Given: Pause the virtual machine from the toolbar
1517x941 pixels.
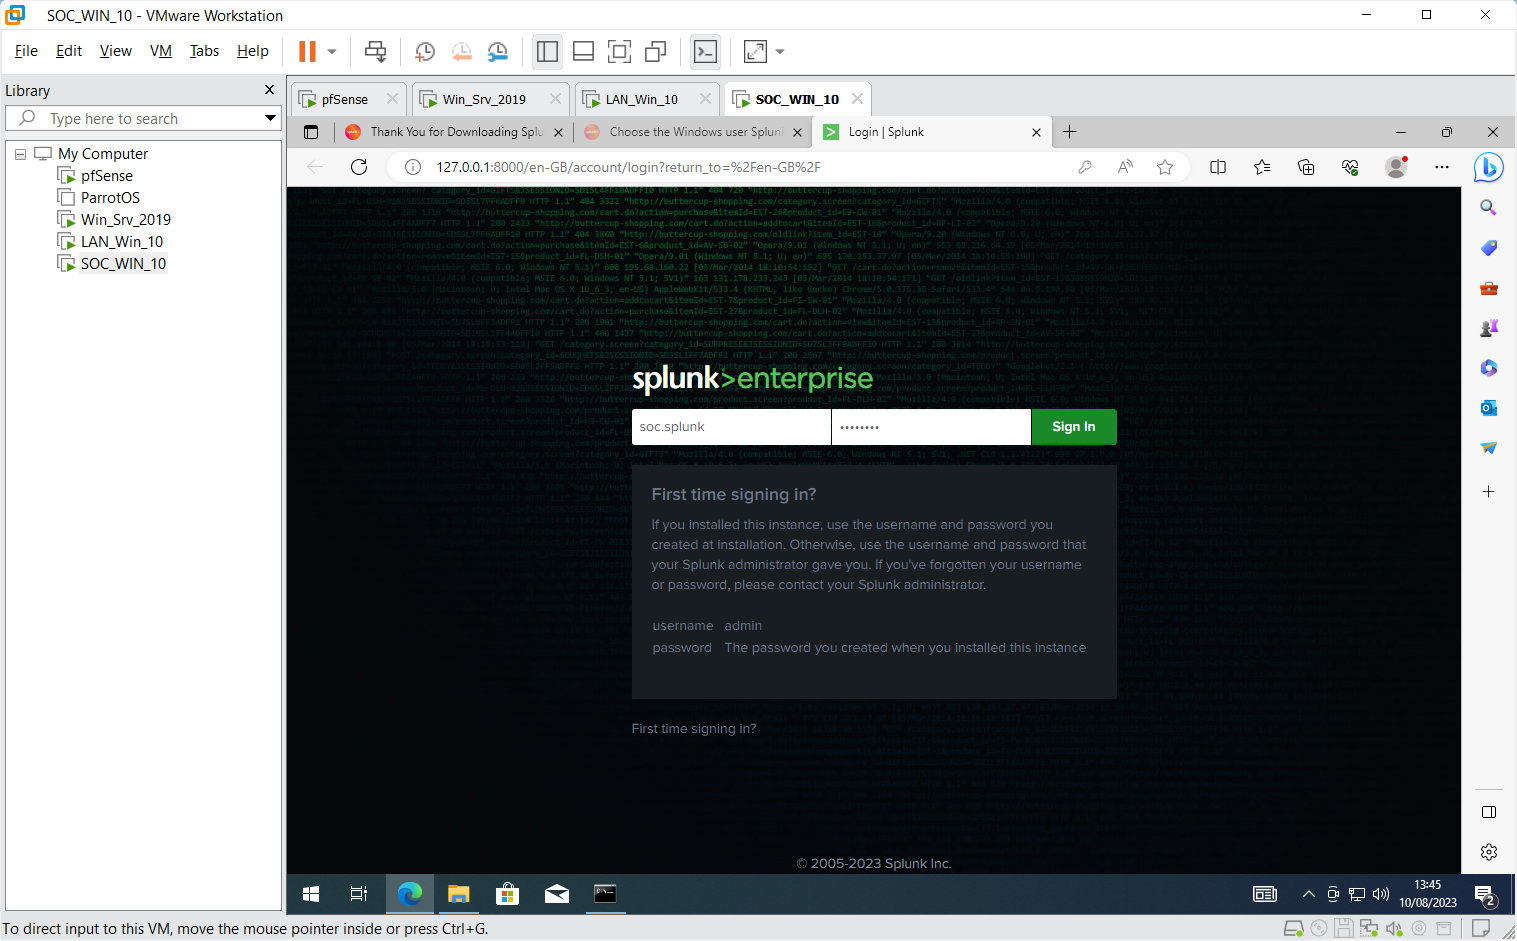Looking at the screenshot, I should [x=307, y=51].
